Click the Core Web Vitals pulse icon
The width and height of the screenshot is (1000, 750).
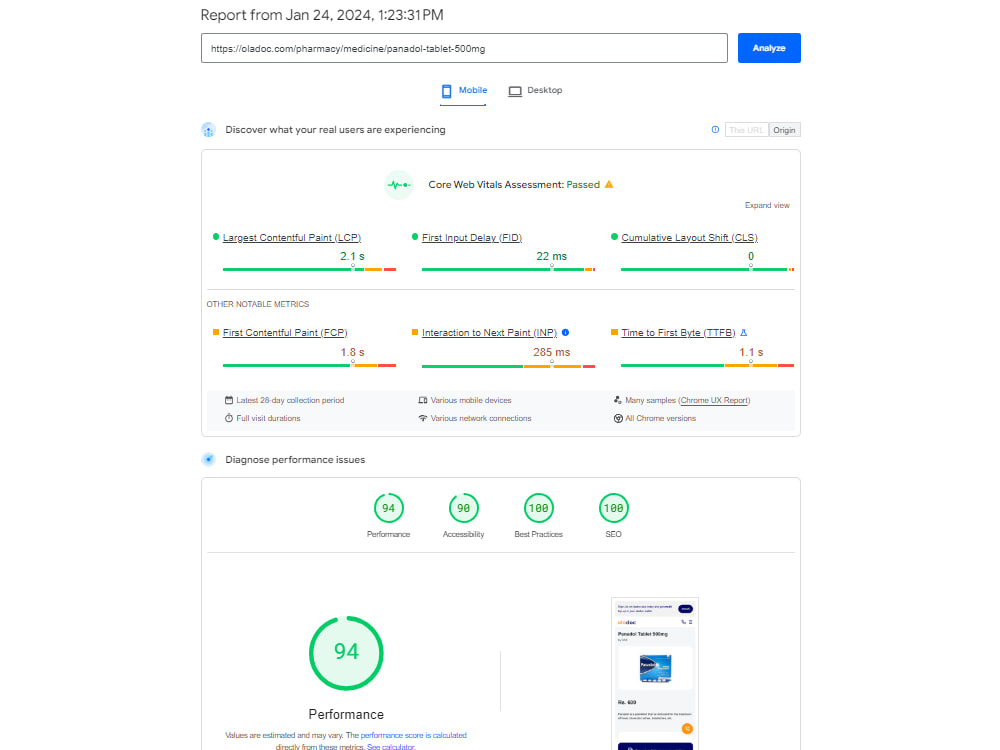pyautogui.click(x=399, y=185)
